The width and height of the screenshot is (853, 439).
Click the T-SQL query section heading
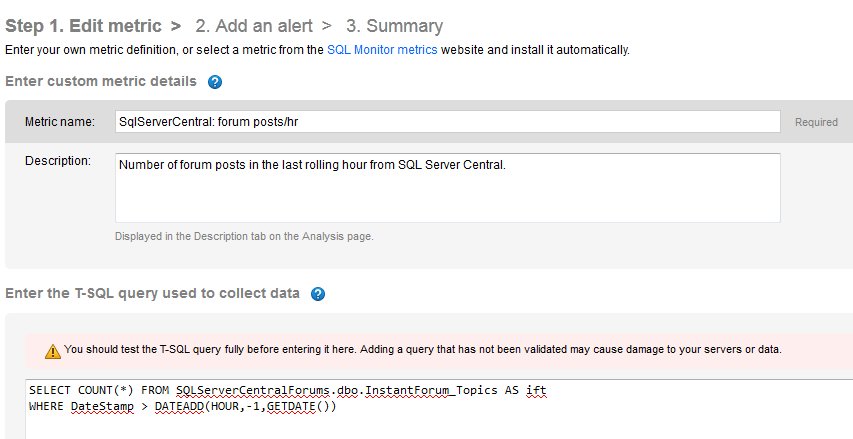click(152, 293)
